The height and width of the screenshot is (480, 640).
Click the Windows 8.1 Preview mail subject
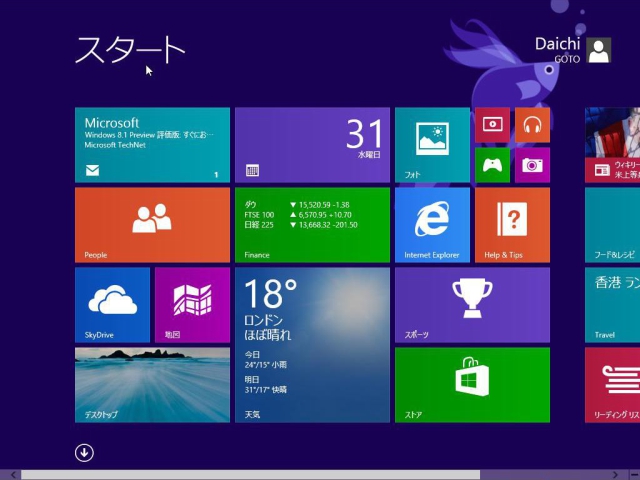click(149, 135)
